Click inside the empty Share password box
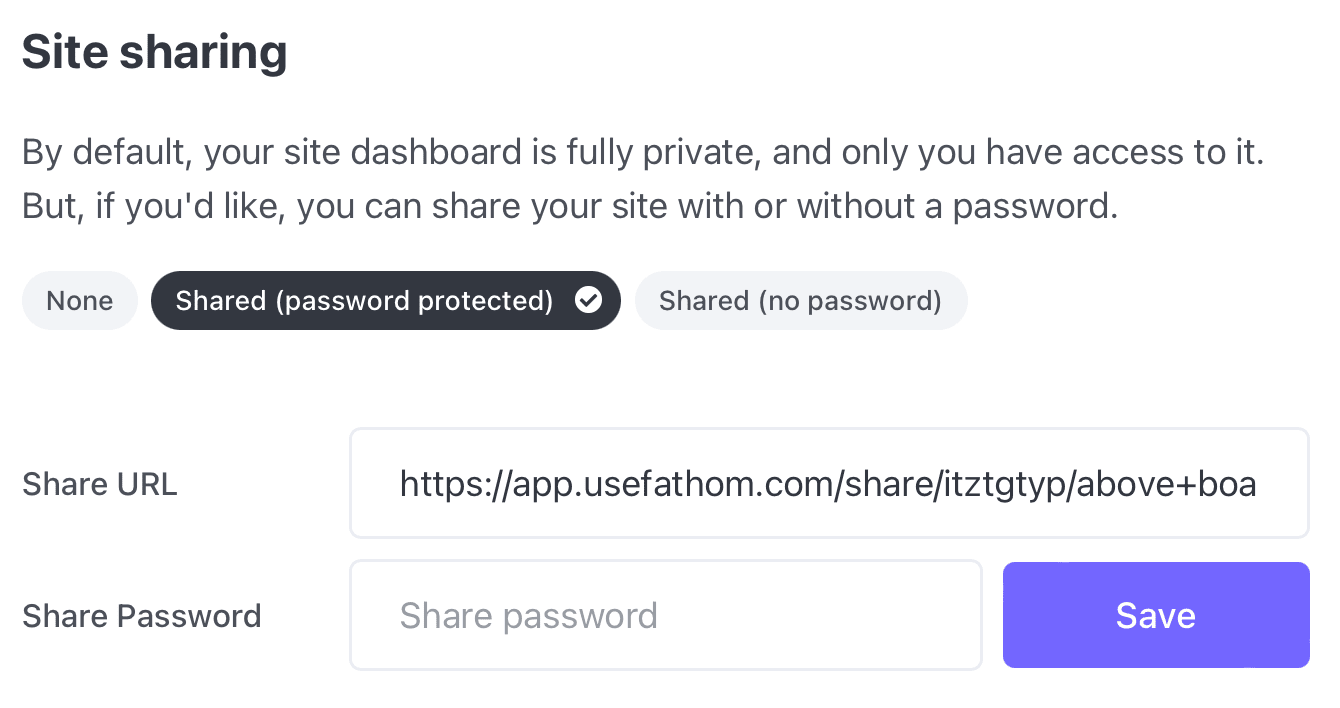 [666, 615]
